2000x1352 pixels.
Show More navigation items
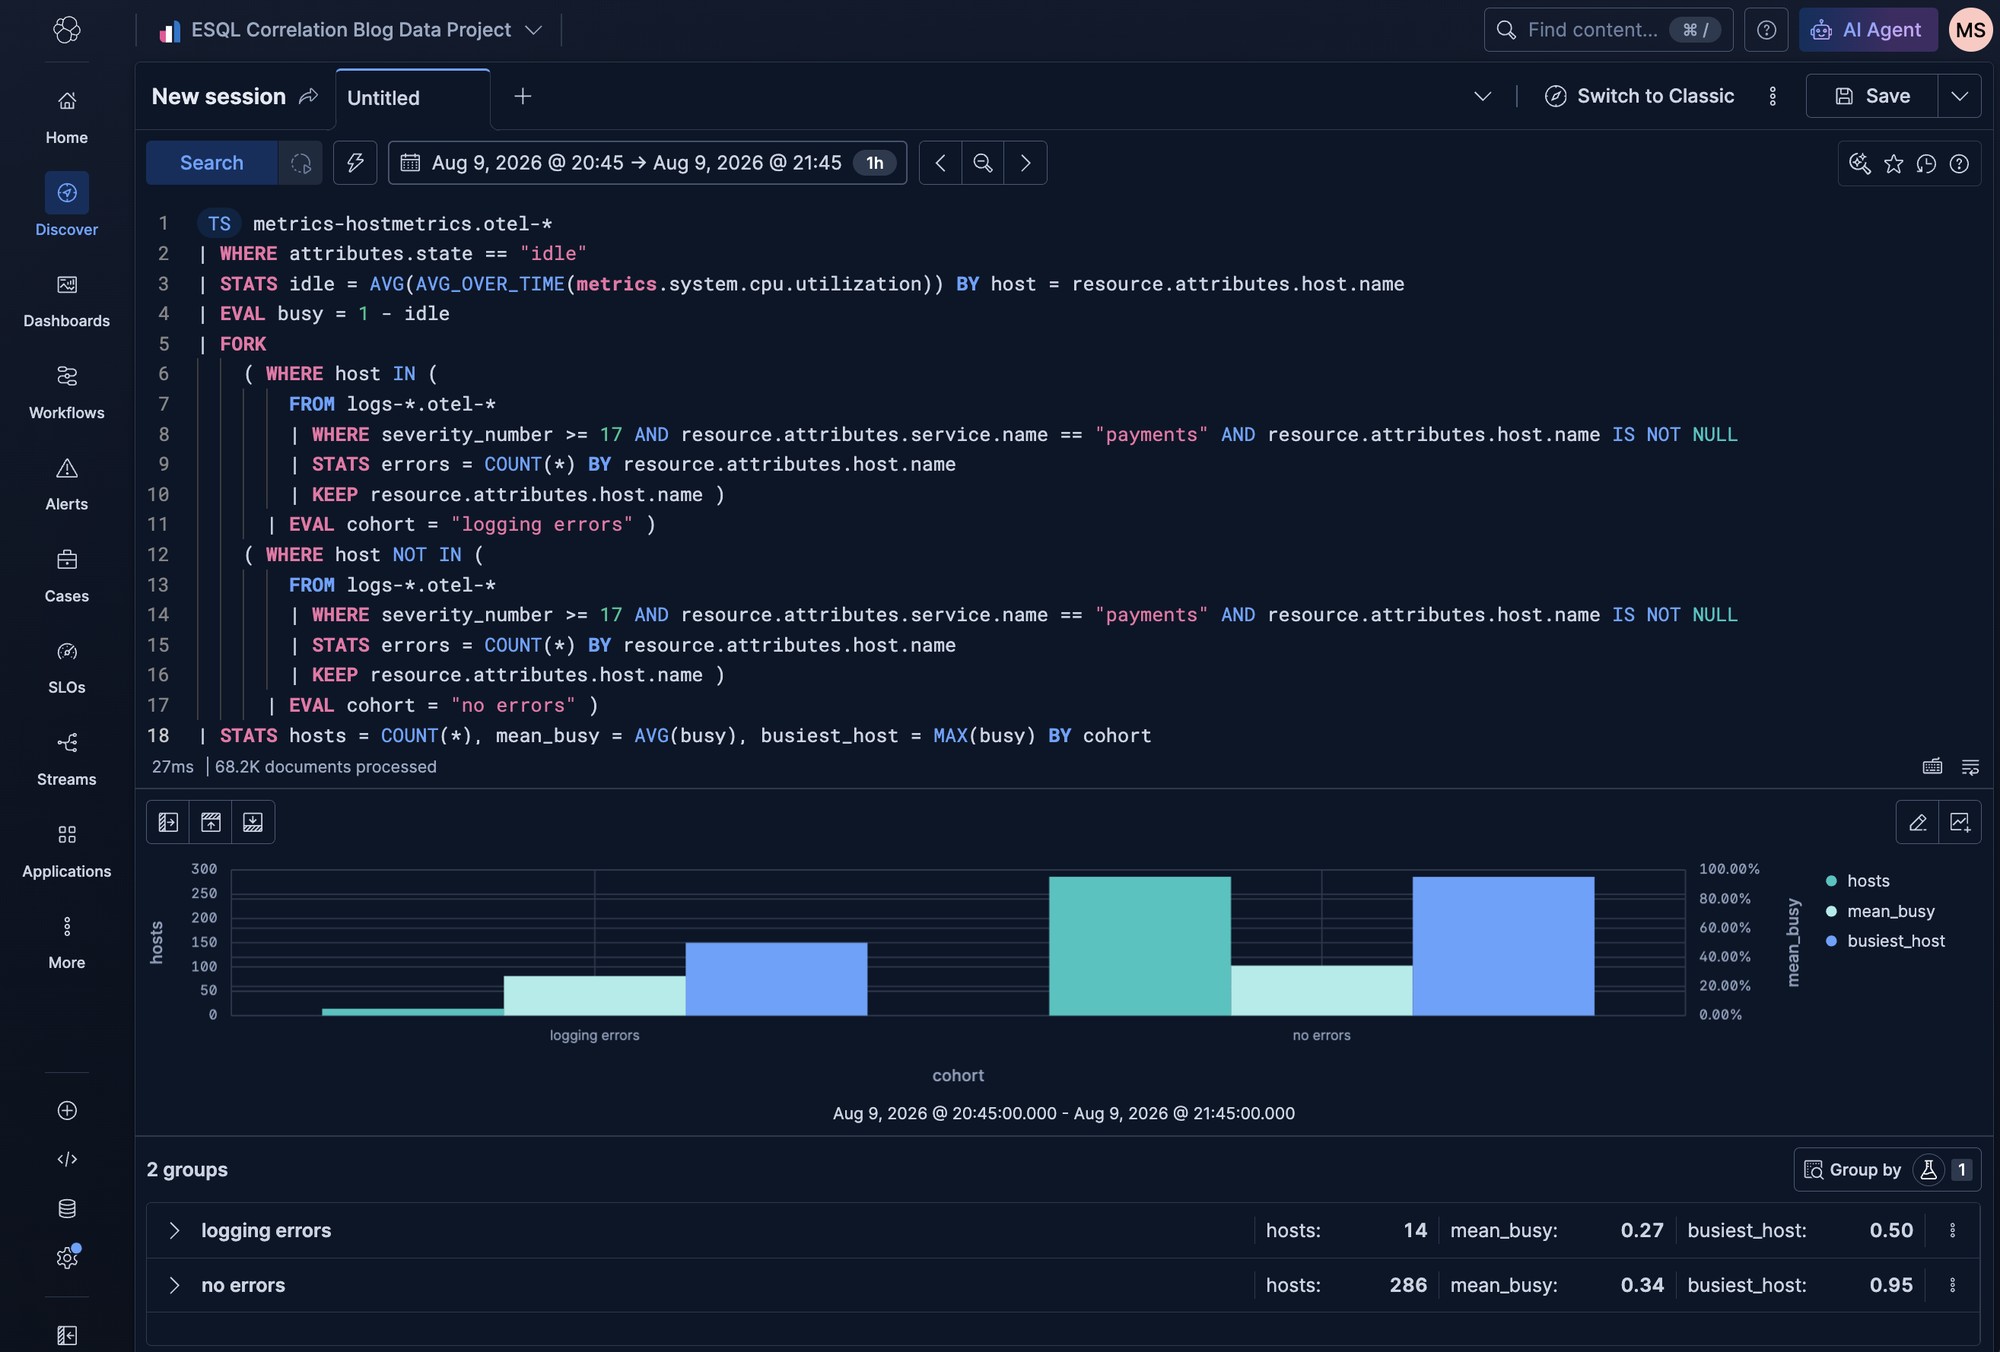click(67, 943)
